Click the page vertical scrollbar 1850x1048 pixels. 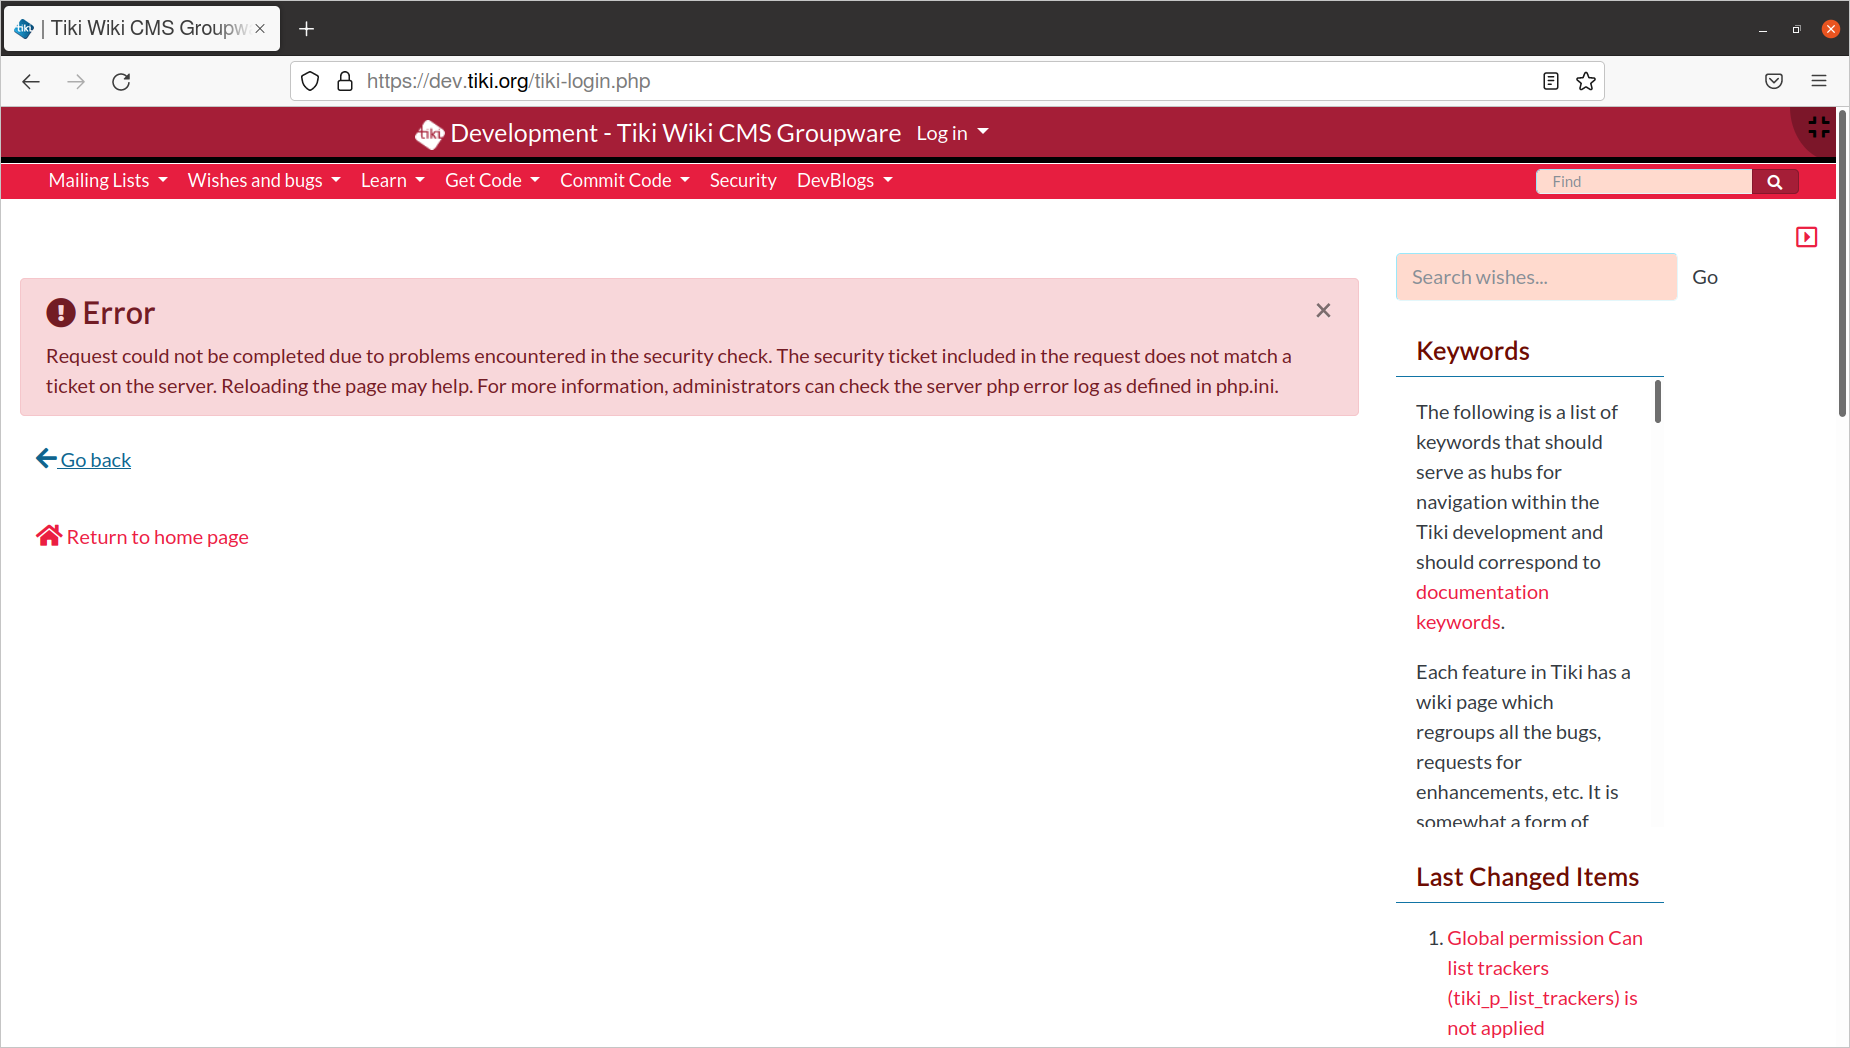coord(1842,264)
